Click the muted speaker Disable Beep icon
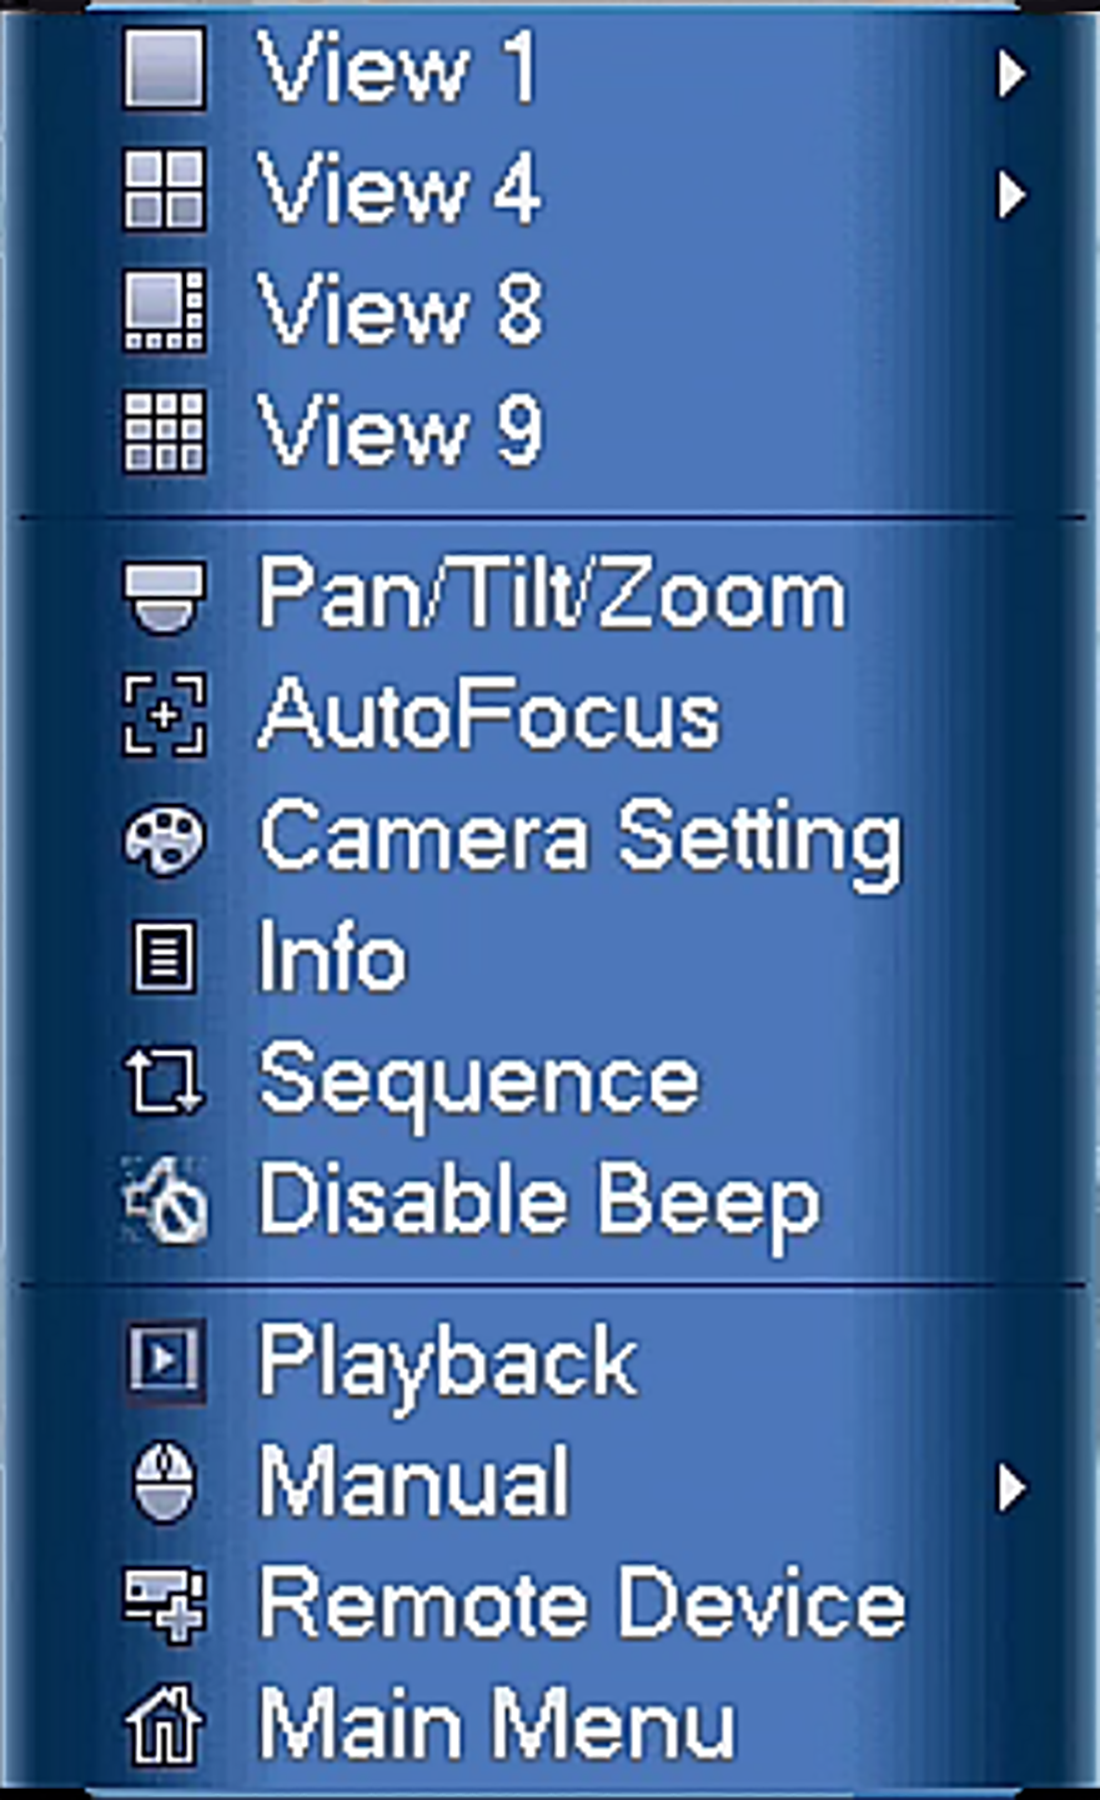The width and height of the screenshot is (1100, 1800). (165, 1201)
